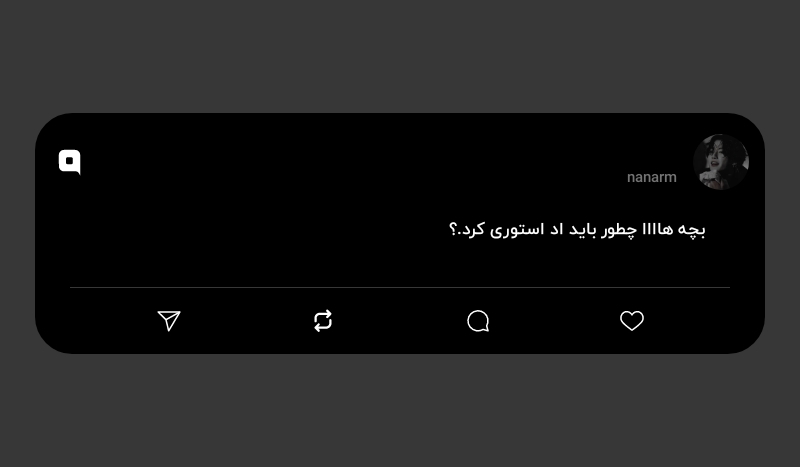Click the thin divider line above action icons
Viewport: 800px width, 467px height.
pos(400,287)
